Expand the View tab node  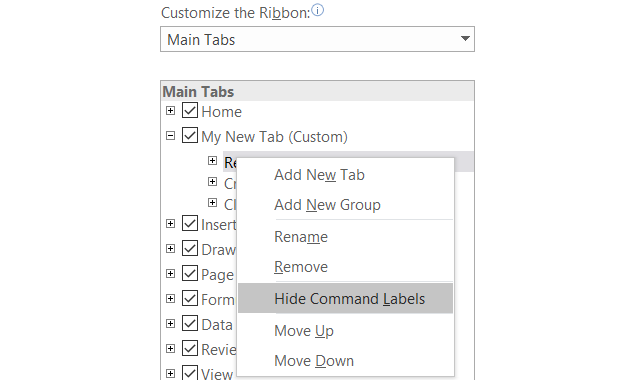(171, 373)
